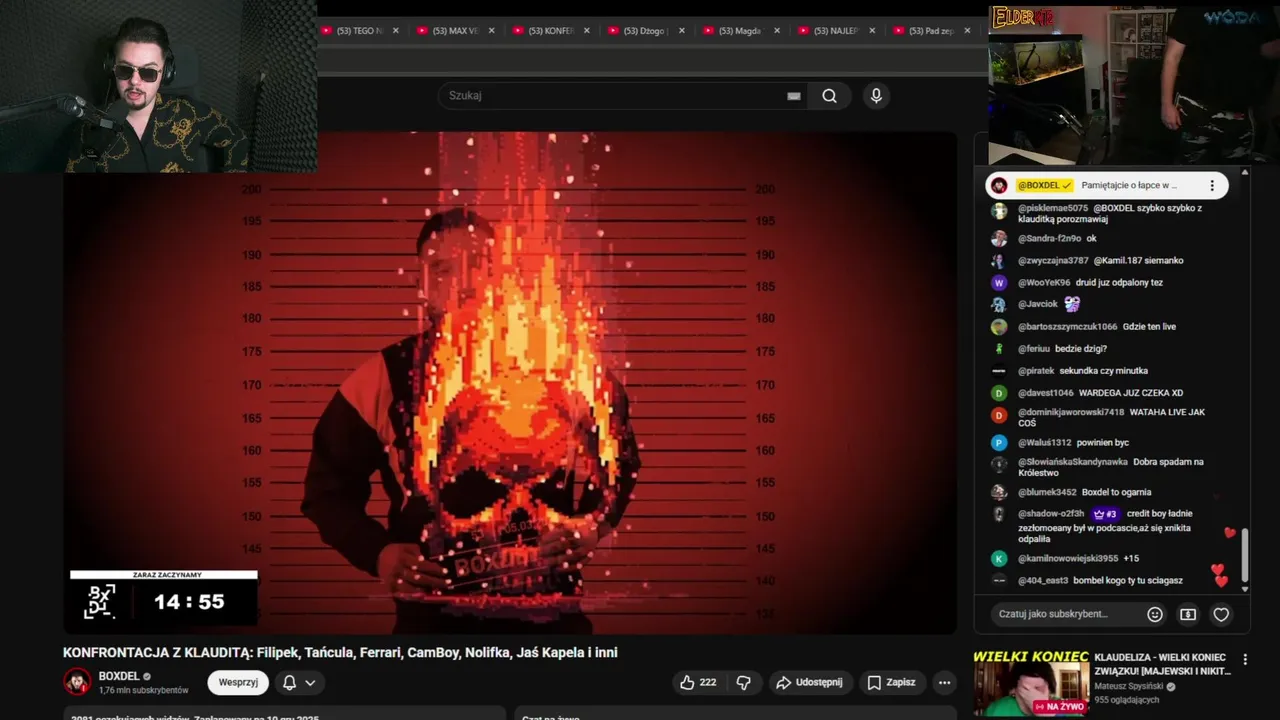Click username @404_east3 in chat
This screenshot has height=720, width=1280.
pyautogui.click(x=1043, y=581)
